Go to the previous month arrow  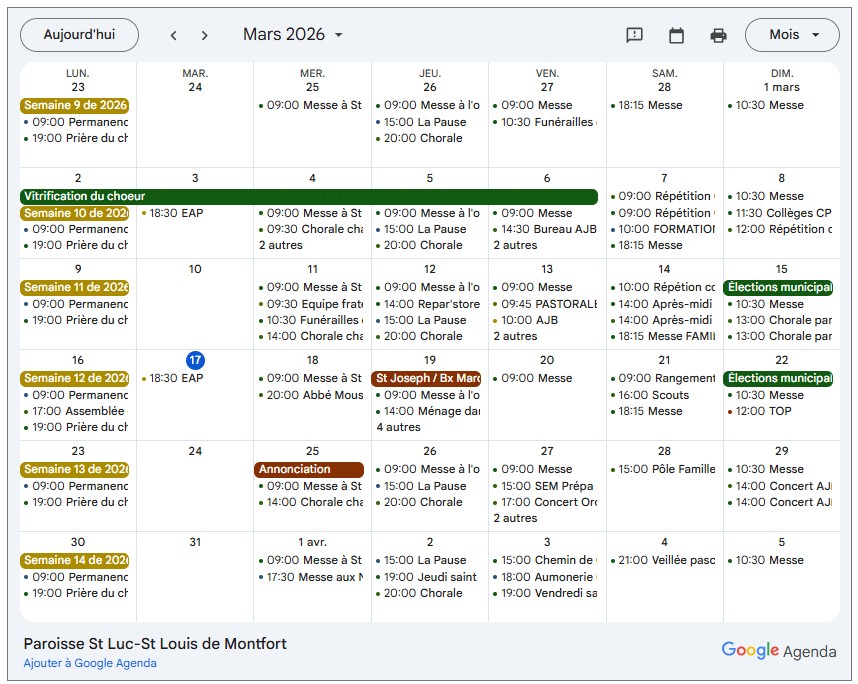tap(173, 35)
